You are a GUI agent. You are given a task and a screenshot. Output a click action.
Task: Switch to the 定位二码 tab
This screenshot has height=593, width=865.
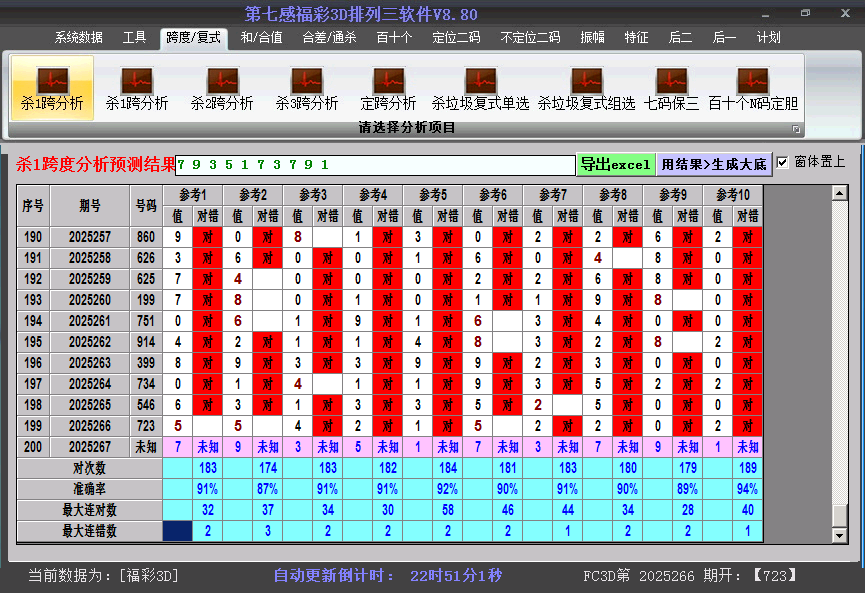456,38
